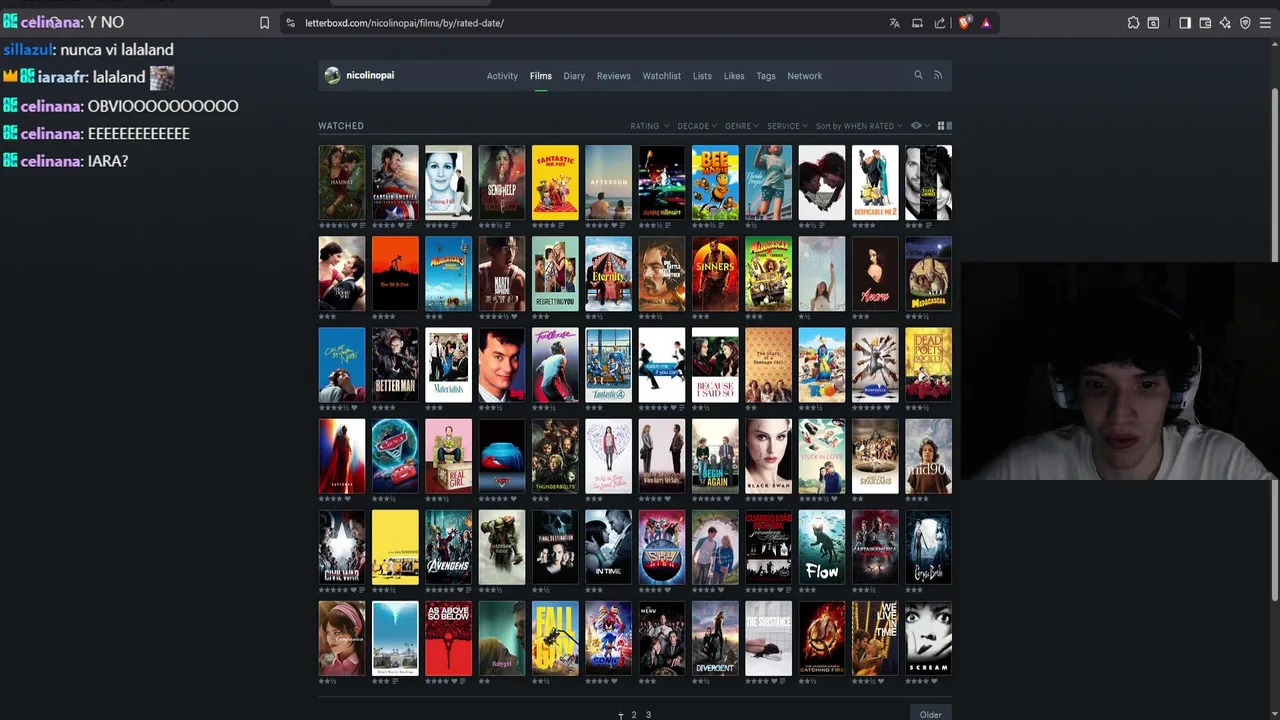Click sillazul chat username
The height and width of the screenshot is (720, 1280).
[x=28, y=50]
